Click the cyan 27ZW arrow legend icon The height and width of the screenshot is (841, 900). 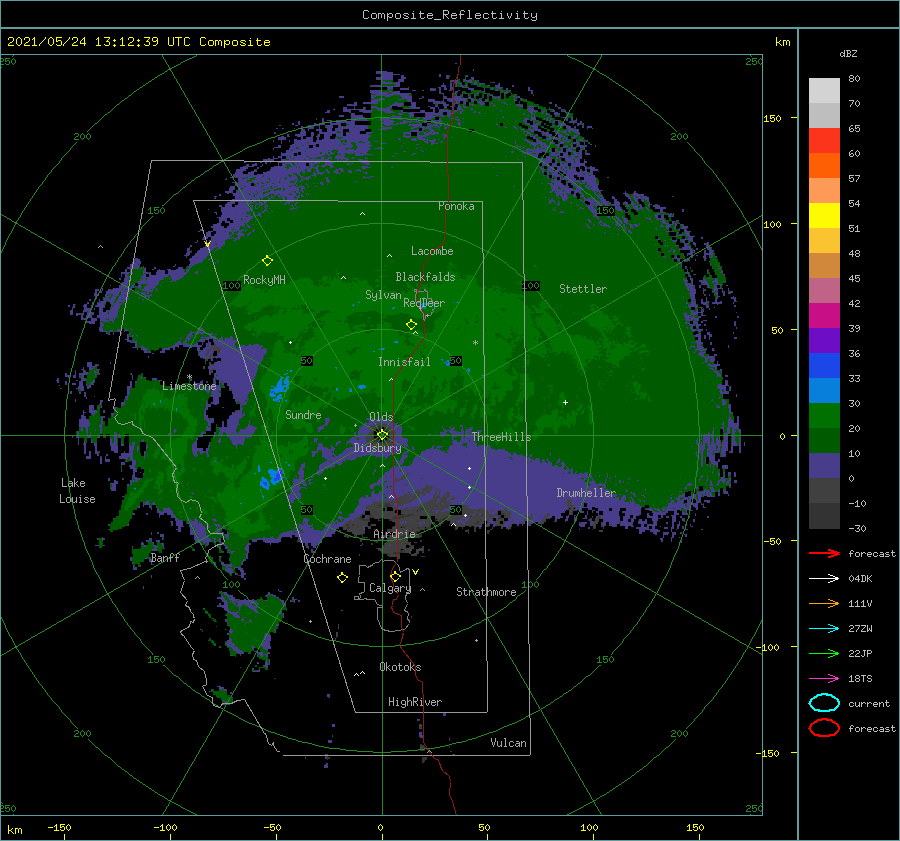[824, 629]
